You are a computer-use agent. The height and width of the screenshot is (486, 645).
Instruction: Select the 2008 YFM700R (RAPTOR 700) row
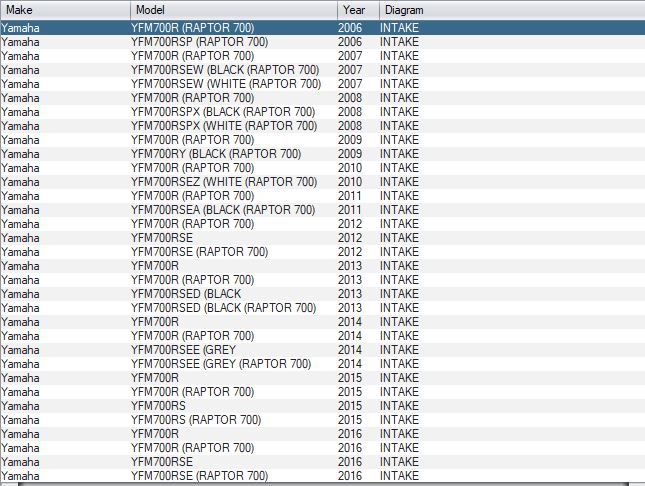[322, 98]
